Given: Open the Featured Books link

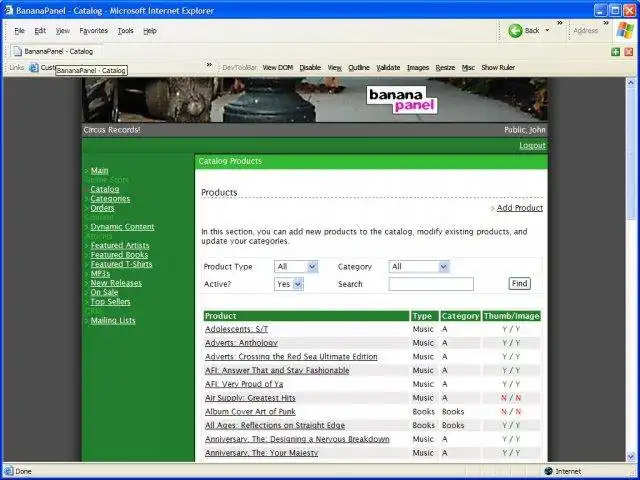Looking at the screenshot, I should point(119,255).
